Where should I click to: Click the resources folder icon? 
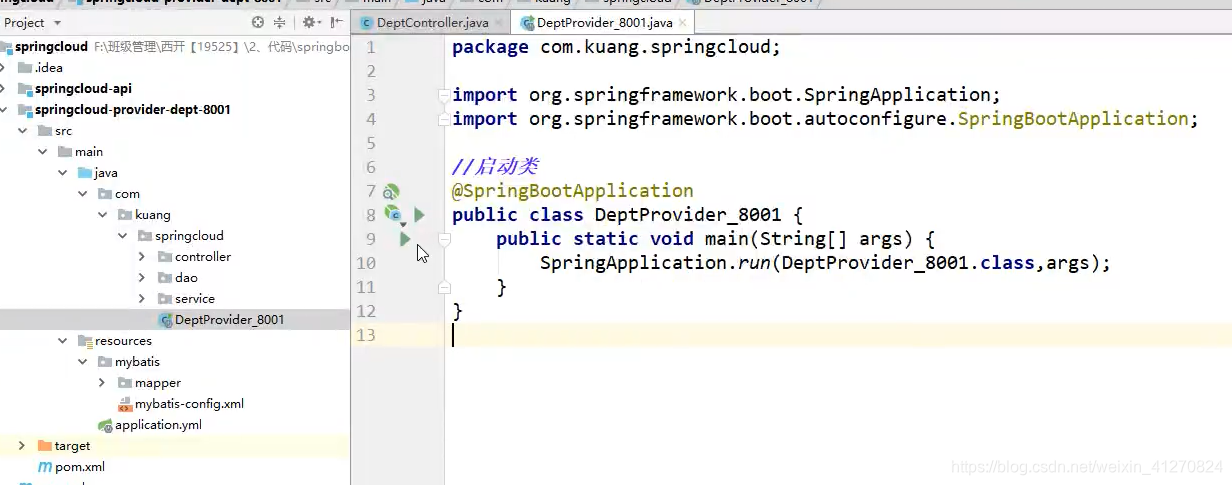84,341
